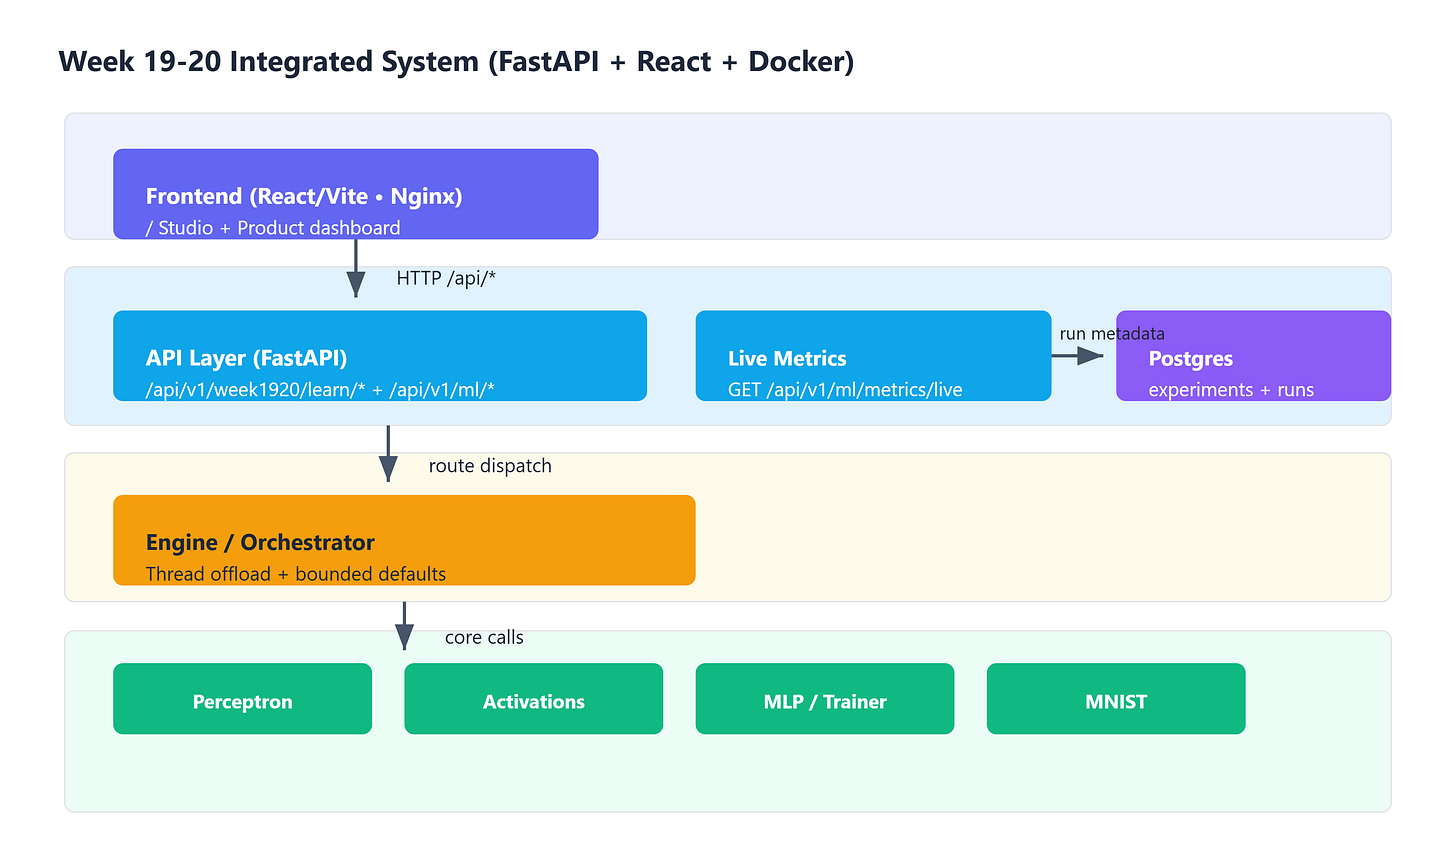Click the text "Thread offload + bounded defaults"
The width and height of the screenshot is (1456, 841).
[296, 574]
